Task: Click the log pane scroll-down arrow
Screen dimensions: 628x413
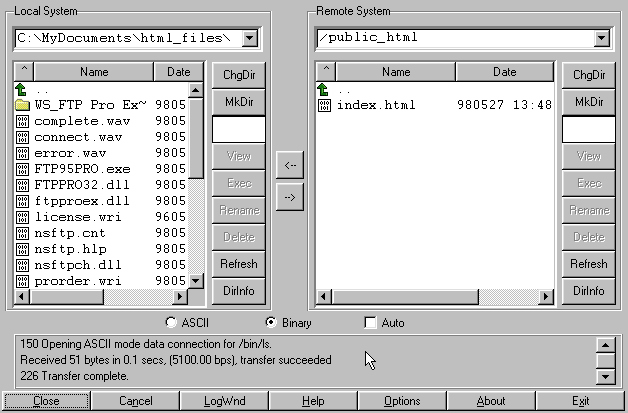Action: [606, 377]
